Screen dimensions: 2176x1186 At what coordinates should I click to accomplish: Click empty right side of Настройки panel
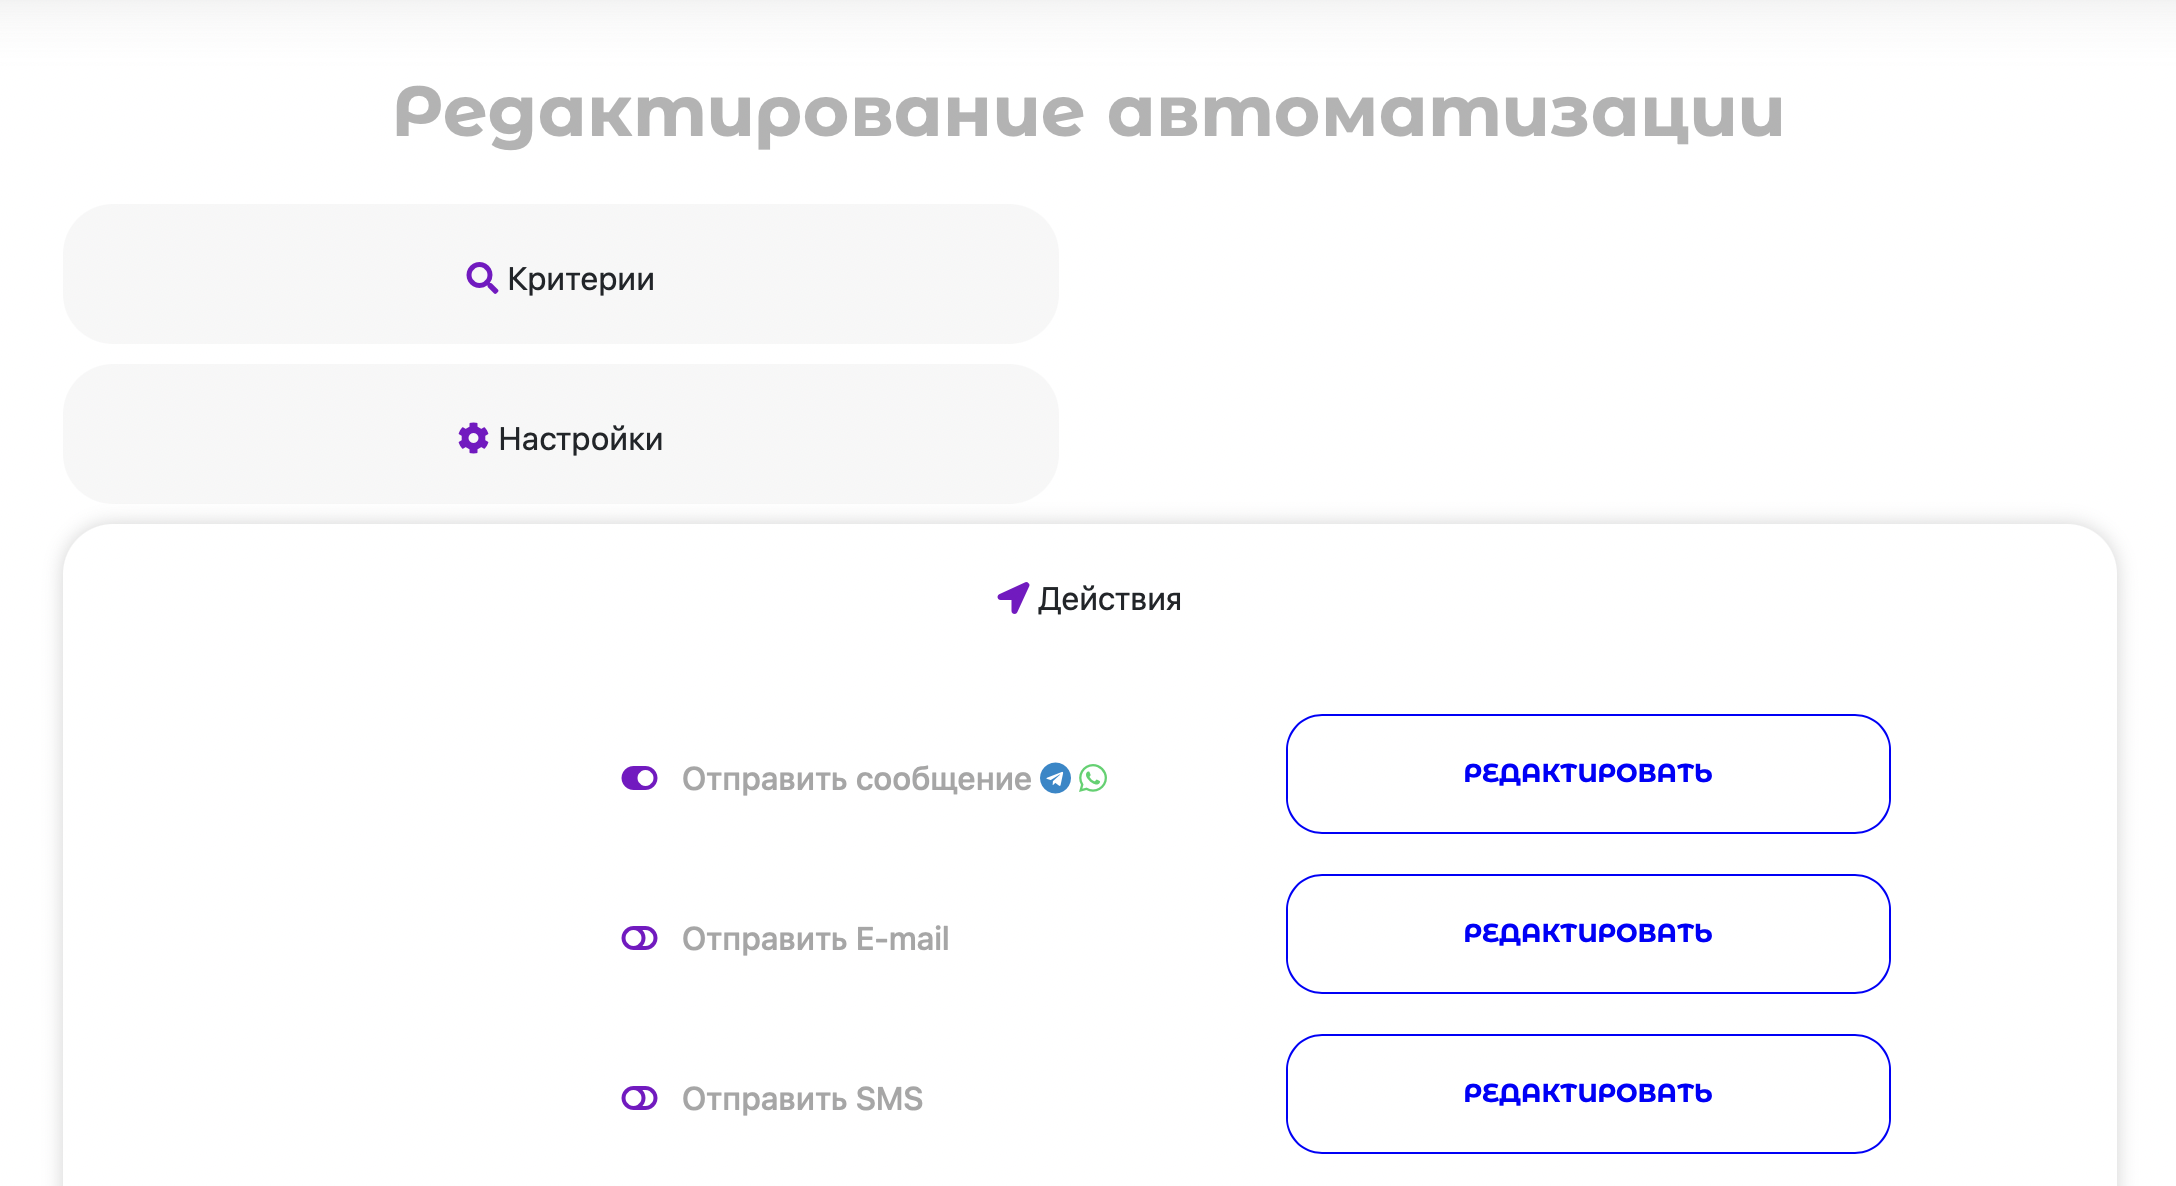point(900,435)
